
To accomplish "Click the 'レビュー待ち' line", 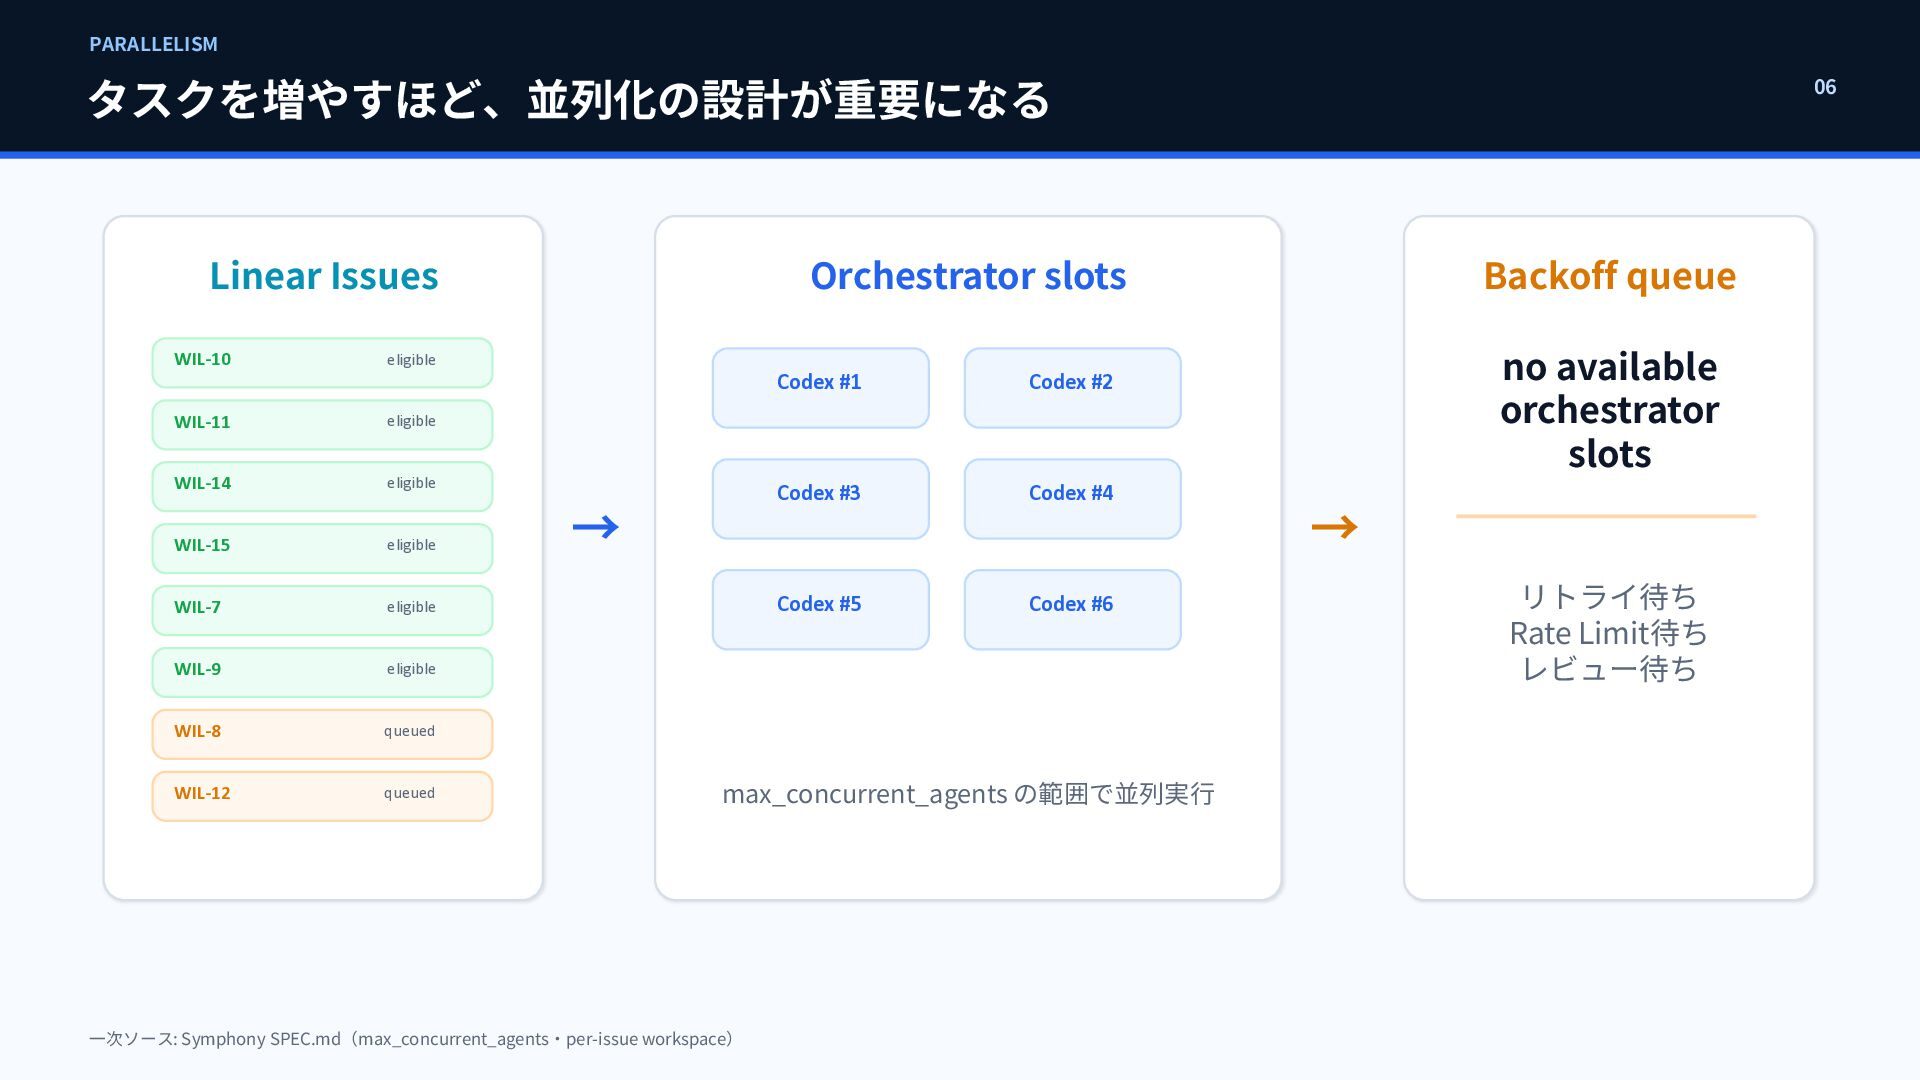I will pyautogui.click(x=1609, y=669).
